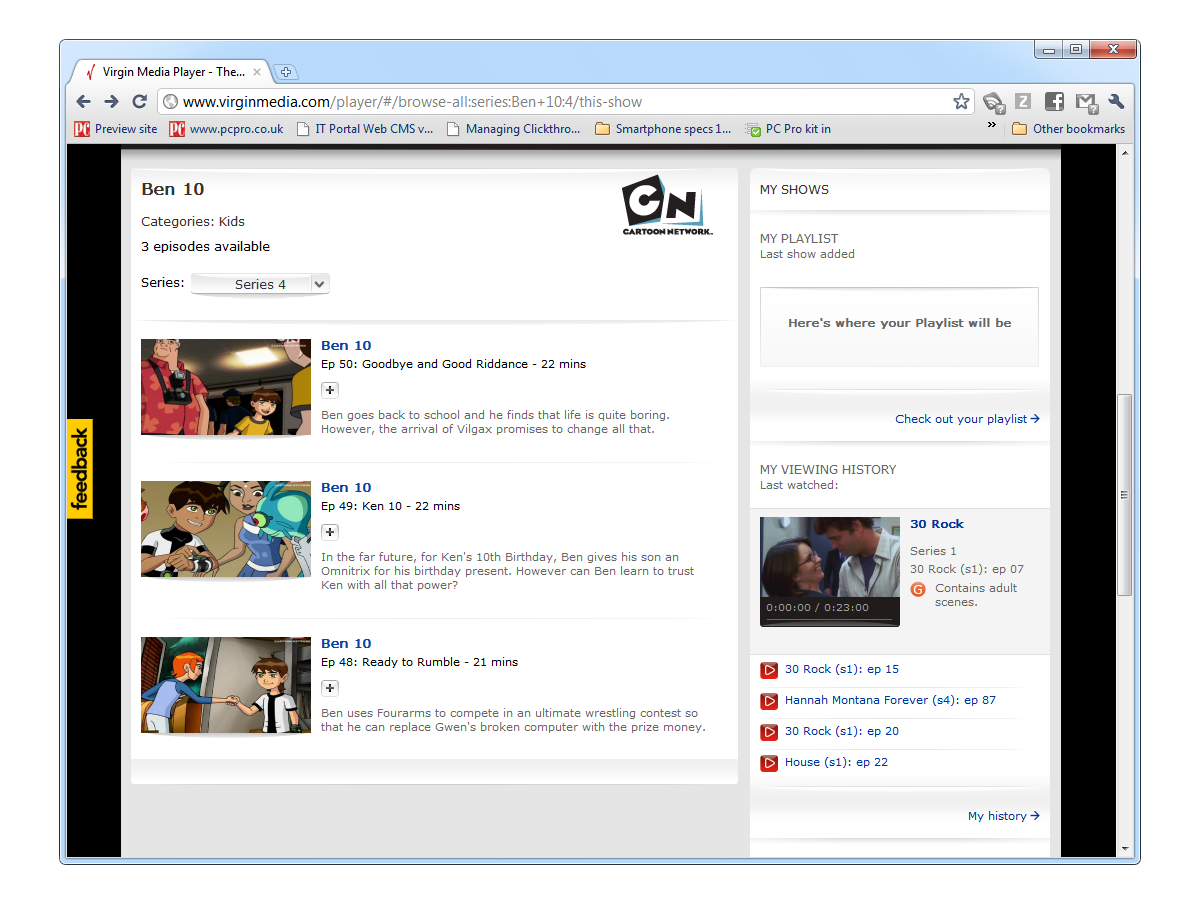This screenshot has height=900, width=1200.
Task: Click the scrollbar up arrow
Action: [1125, 154]
